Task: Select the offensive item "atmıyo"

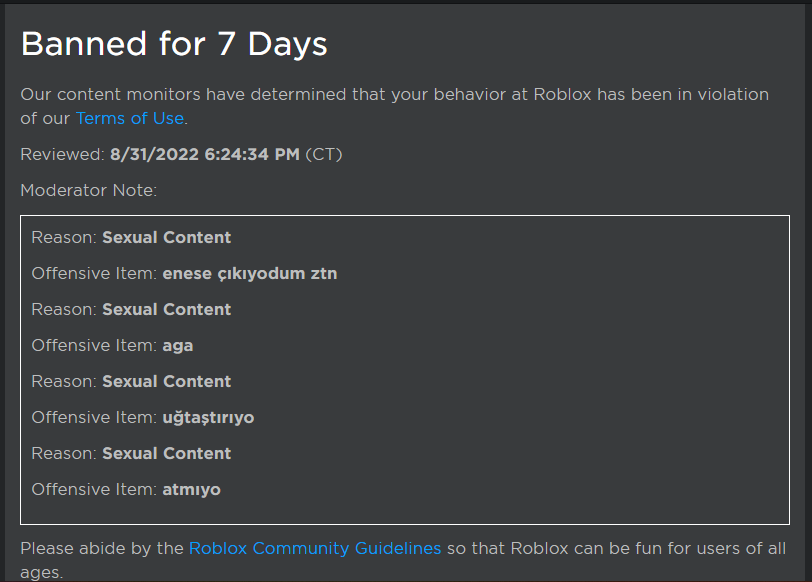Action: click(x=191, y=489)
